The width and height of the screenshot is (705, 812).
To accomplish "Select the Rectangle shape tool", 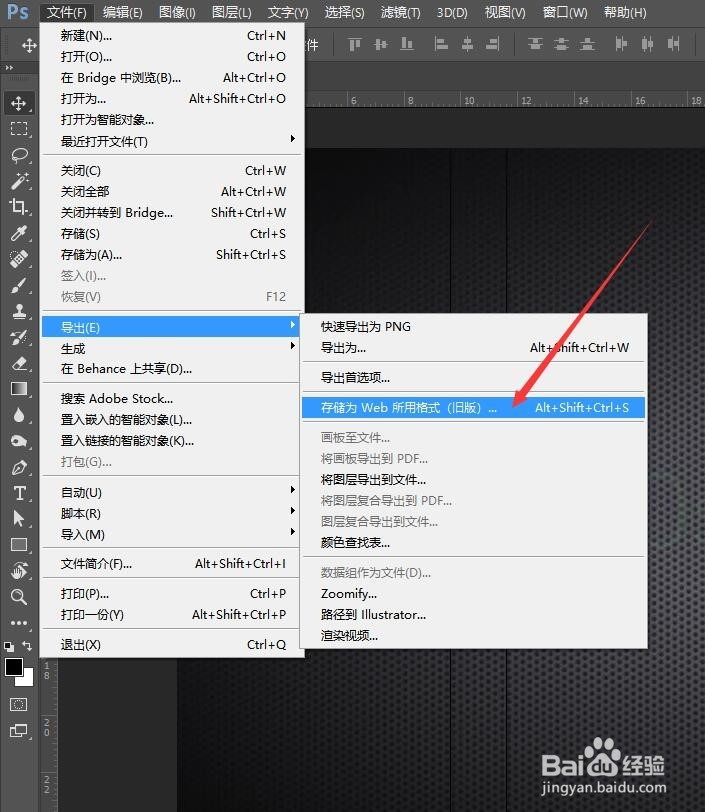I will coord(19,545).
